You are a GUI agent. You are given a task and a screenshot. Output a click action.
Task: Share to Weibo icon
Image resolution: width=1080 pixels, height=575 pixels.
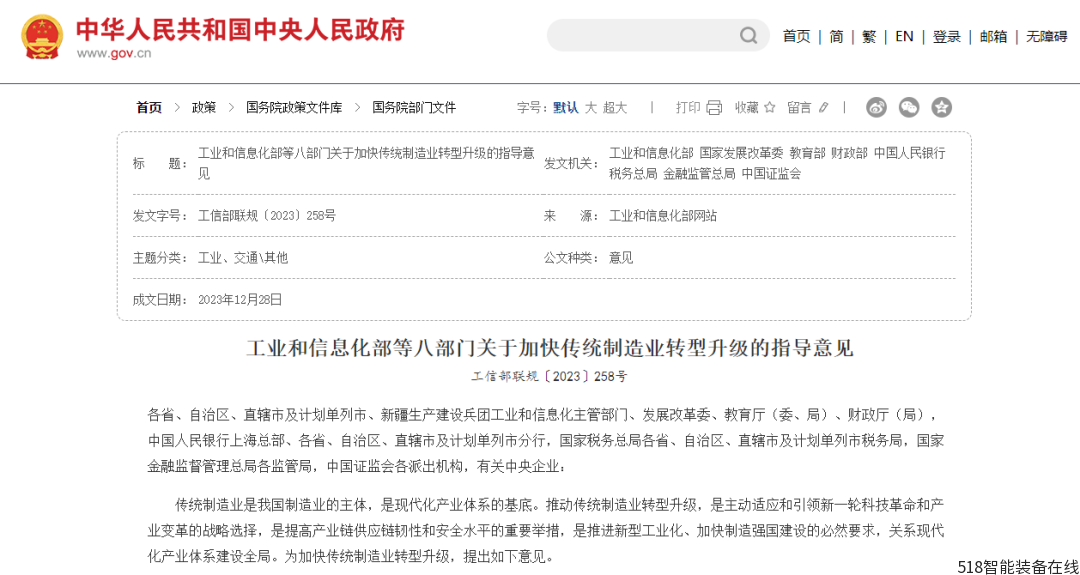(x=876, y=107)
